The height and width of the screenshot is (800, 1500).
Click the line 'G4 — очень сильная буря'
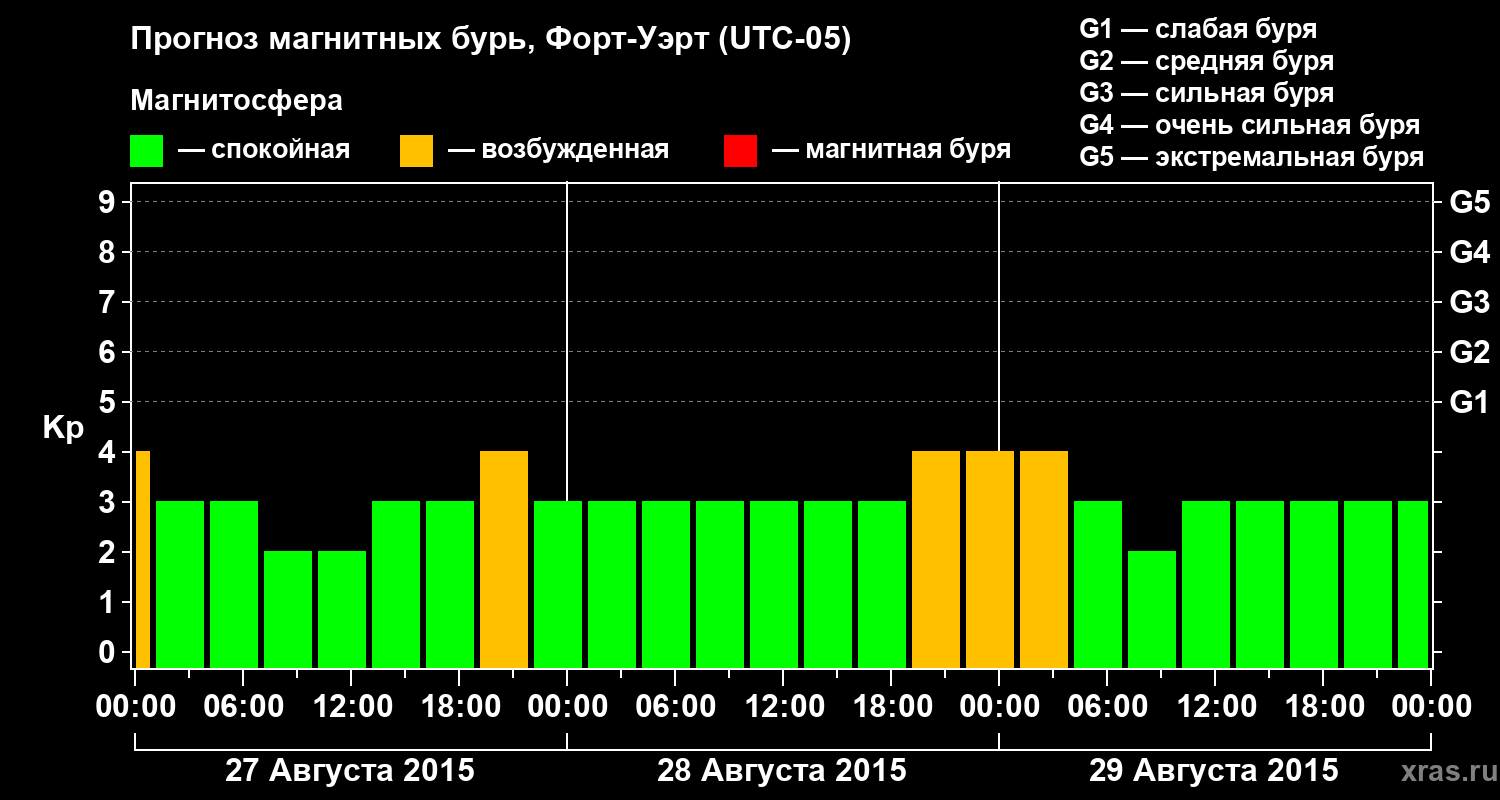point(1250,125)
